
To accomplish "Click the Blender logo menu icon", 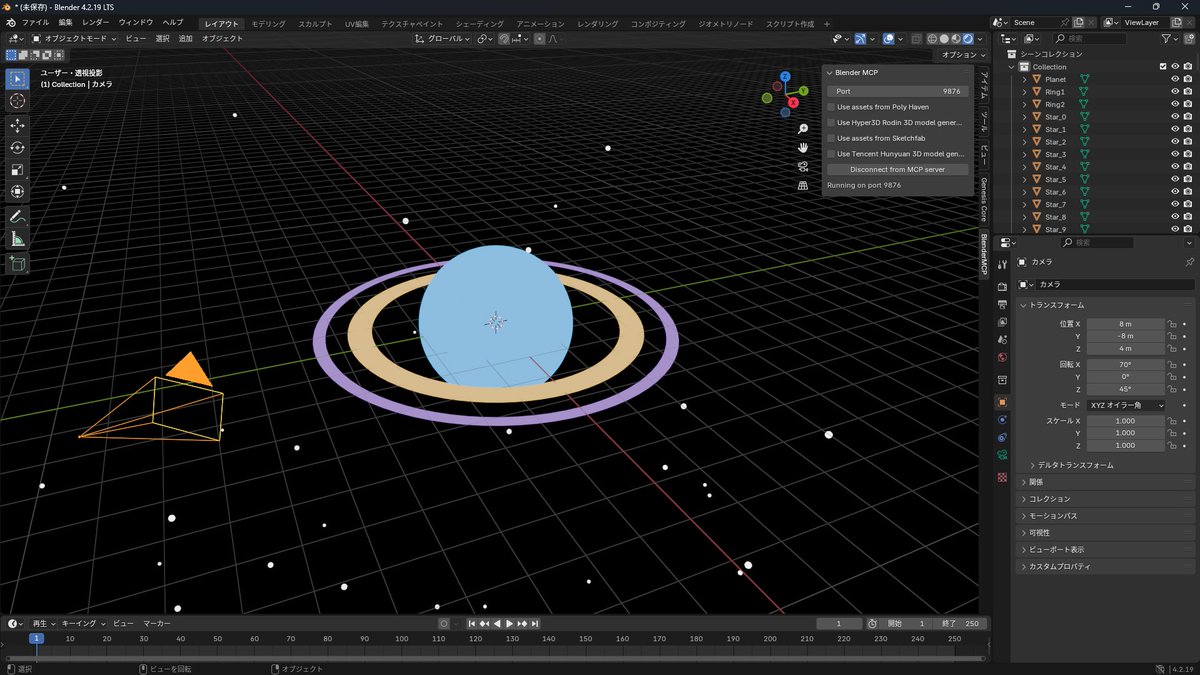I will [x=11, y=22].
